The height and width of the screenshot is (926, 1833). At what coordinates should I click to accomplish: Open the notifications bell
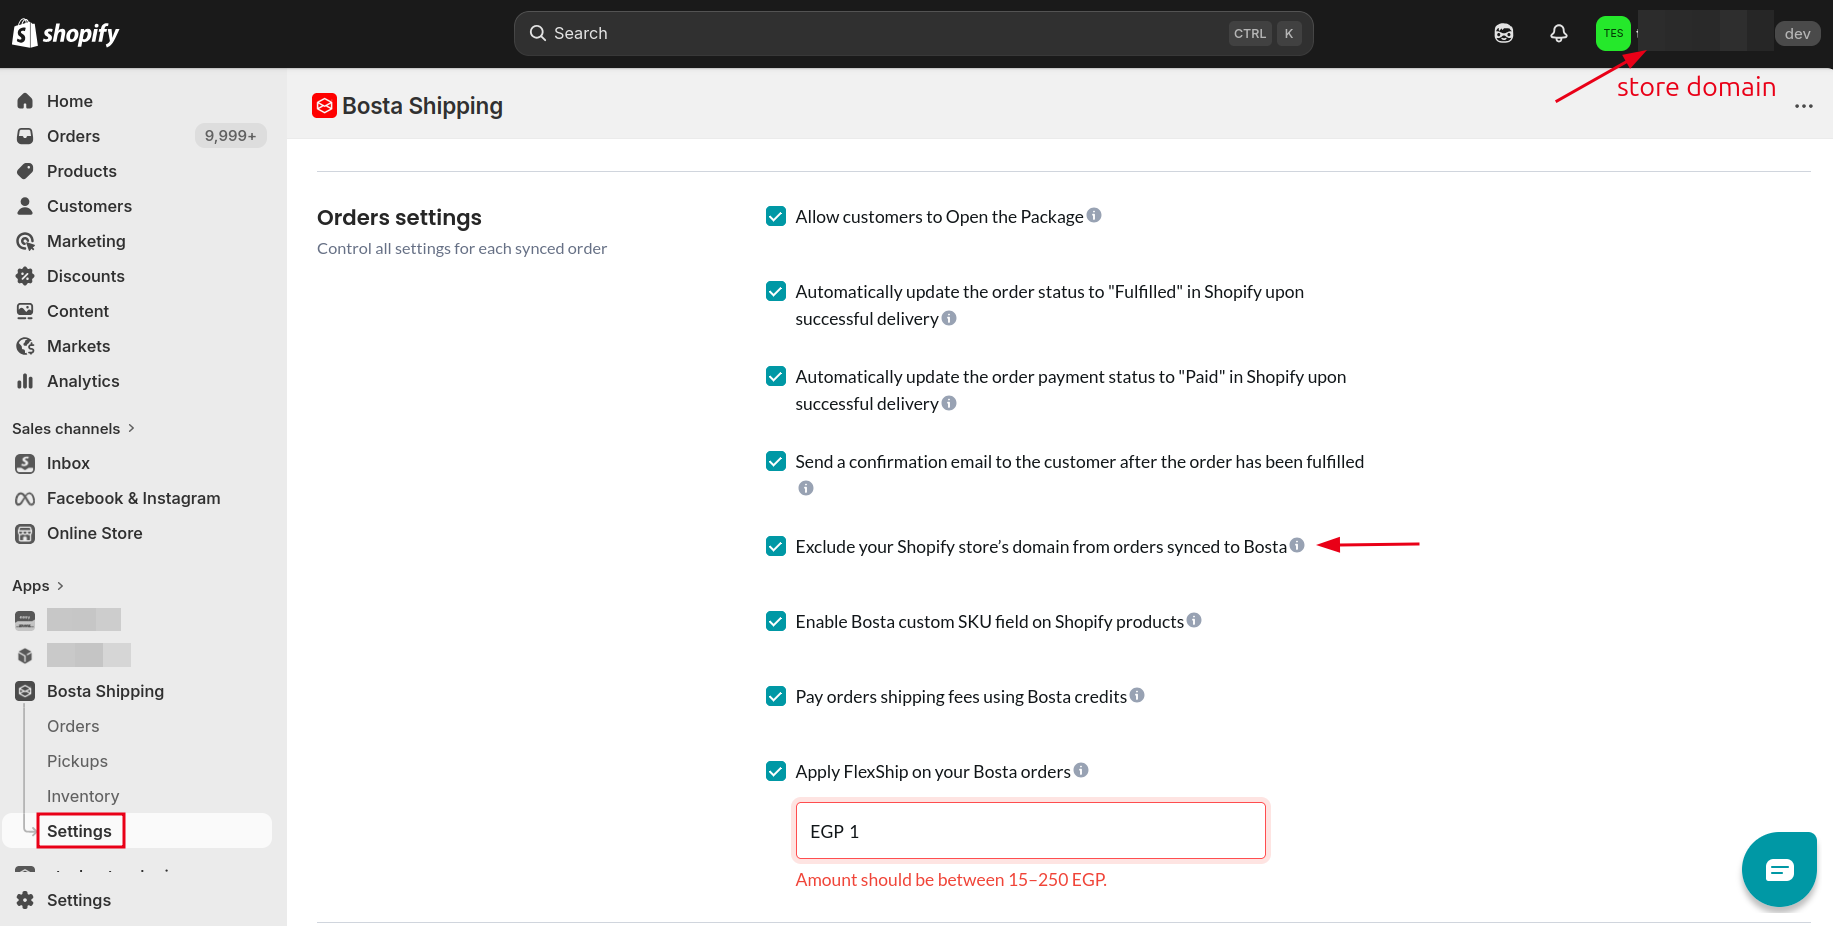point(1559,33)
